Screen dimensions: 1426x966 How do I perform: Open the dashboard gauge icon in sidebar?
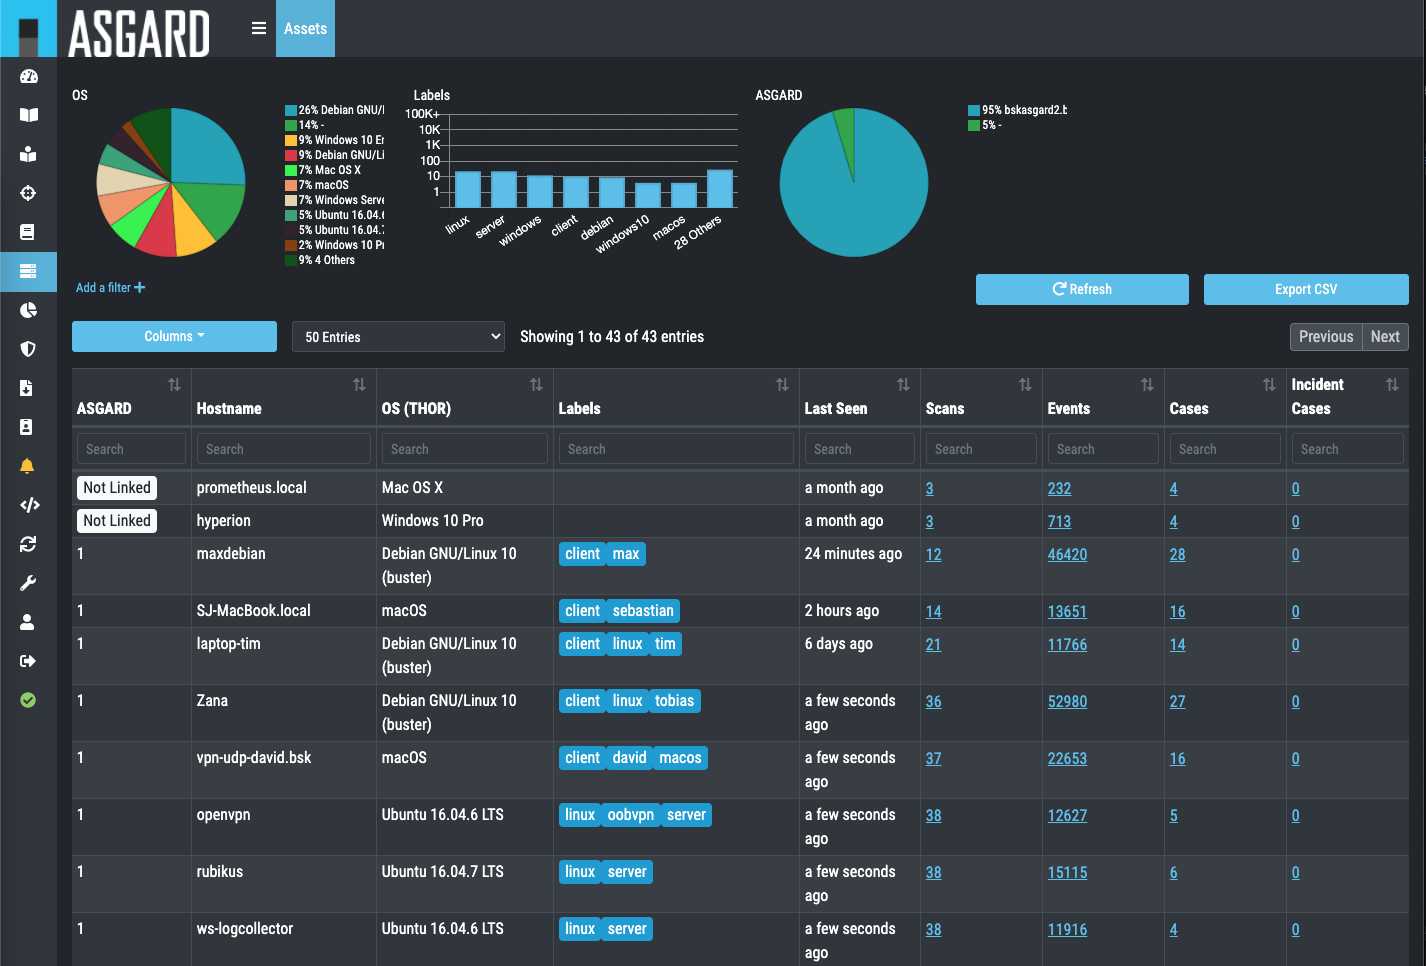click(x=28, y=77)
